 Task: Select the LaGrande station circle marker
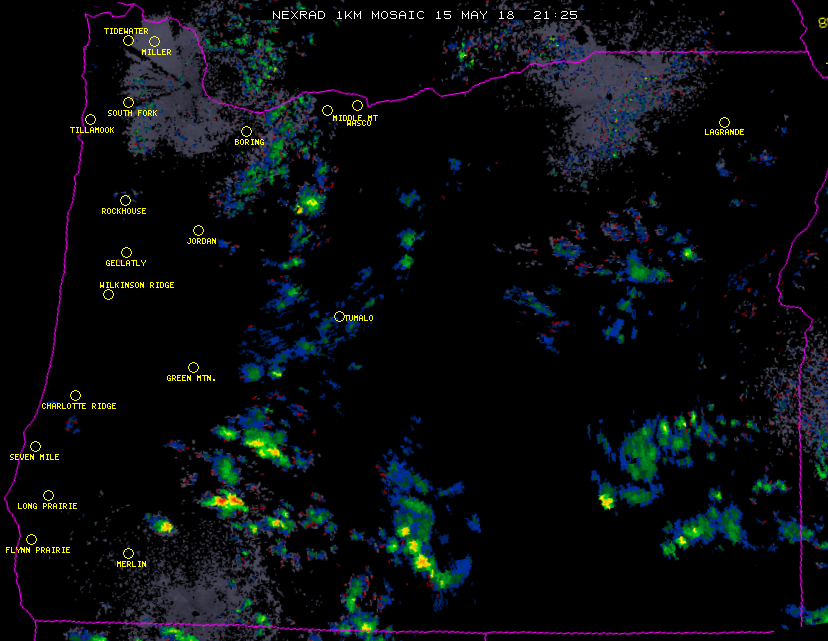(x=724, y=122)
